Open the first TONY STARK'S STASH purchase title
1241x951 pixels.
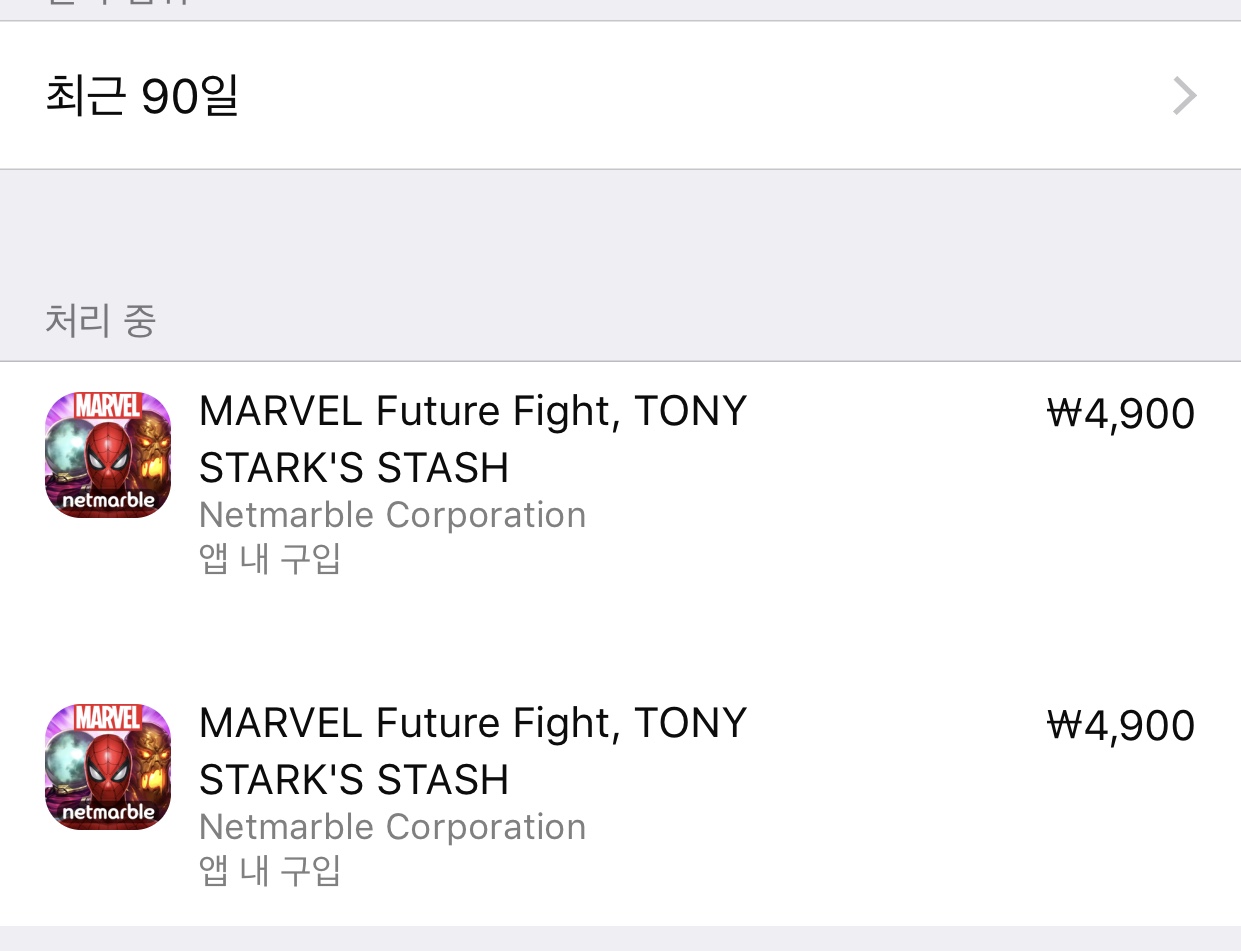[x=472, y=439]
